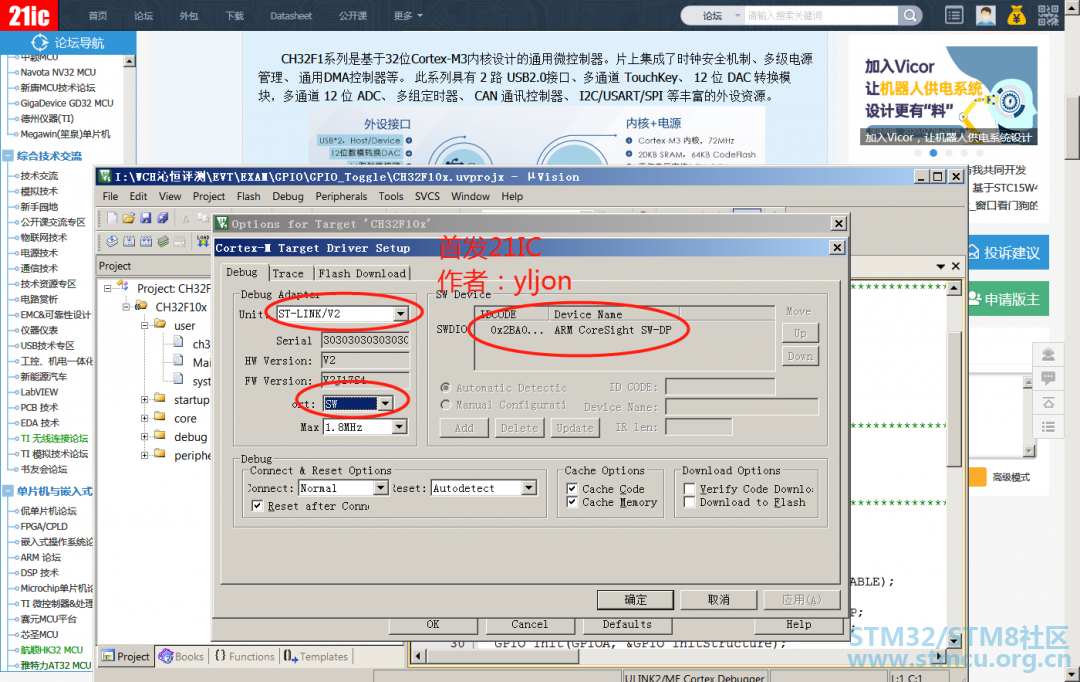Image resolution: width=1080 pixels, height=682 pixels.
Task: Click the 21ic site logo
Action: click(x=29, y=15)
